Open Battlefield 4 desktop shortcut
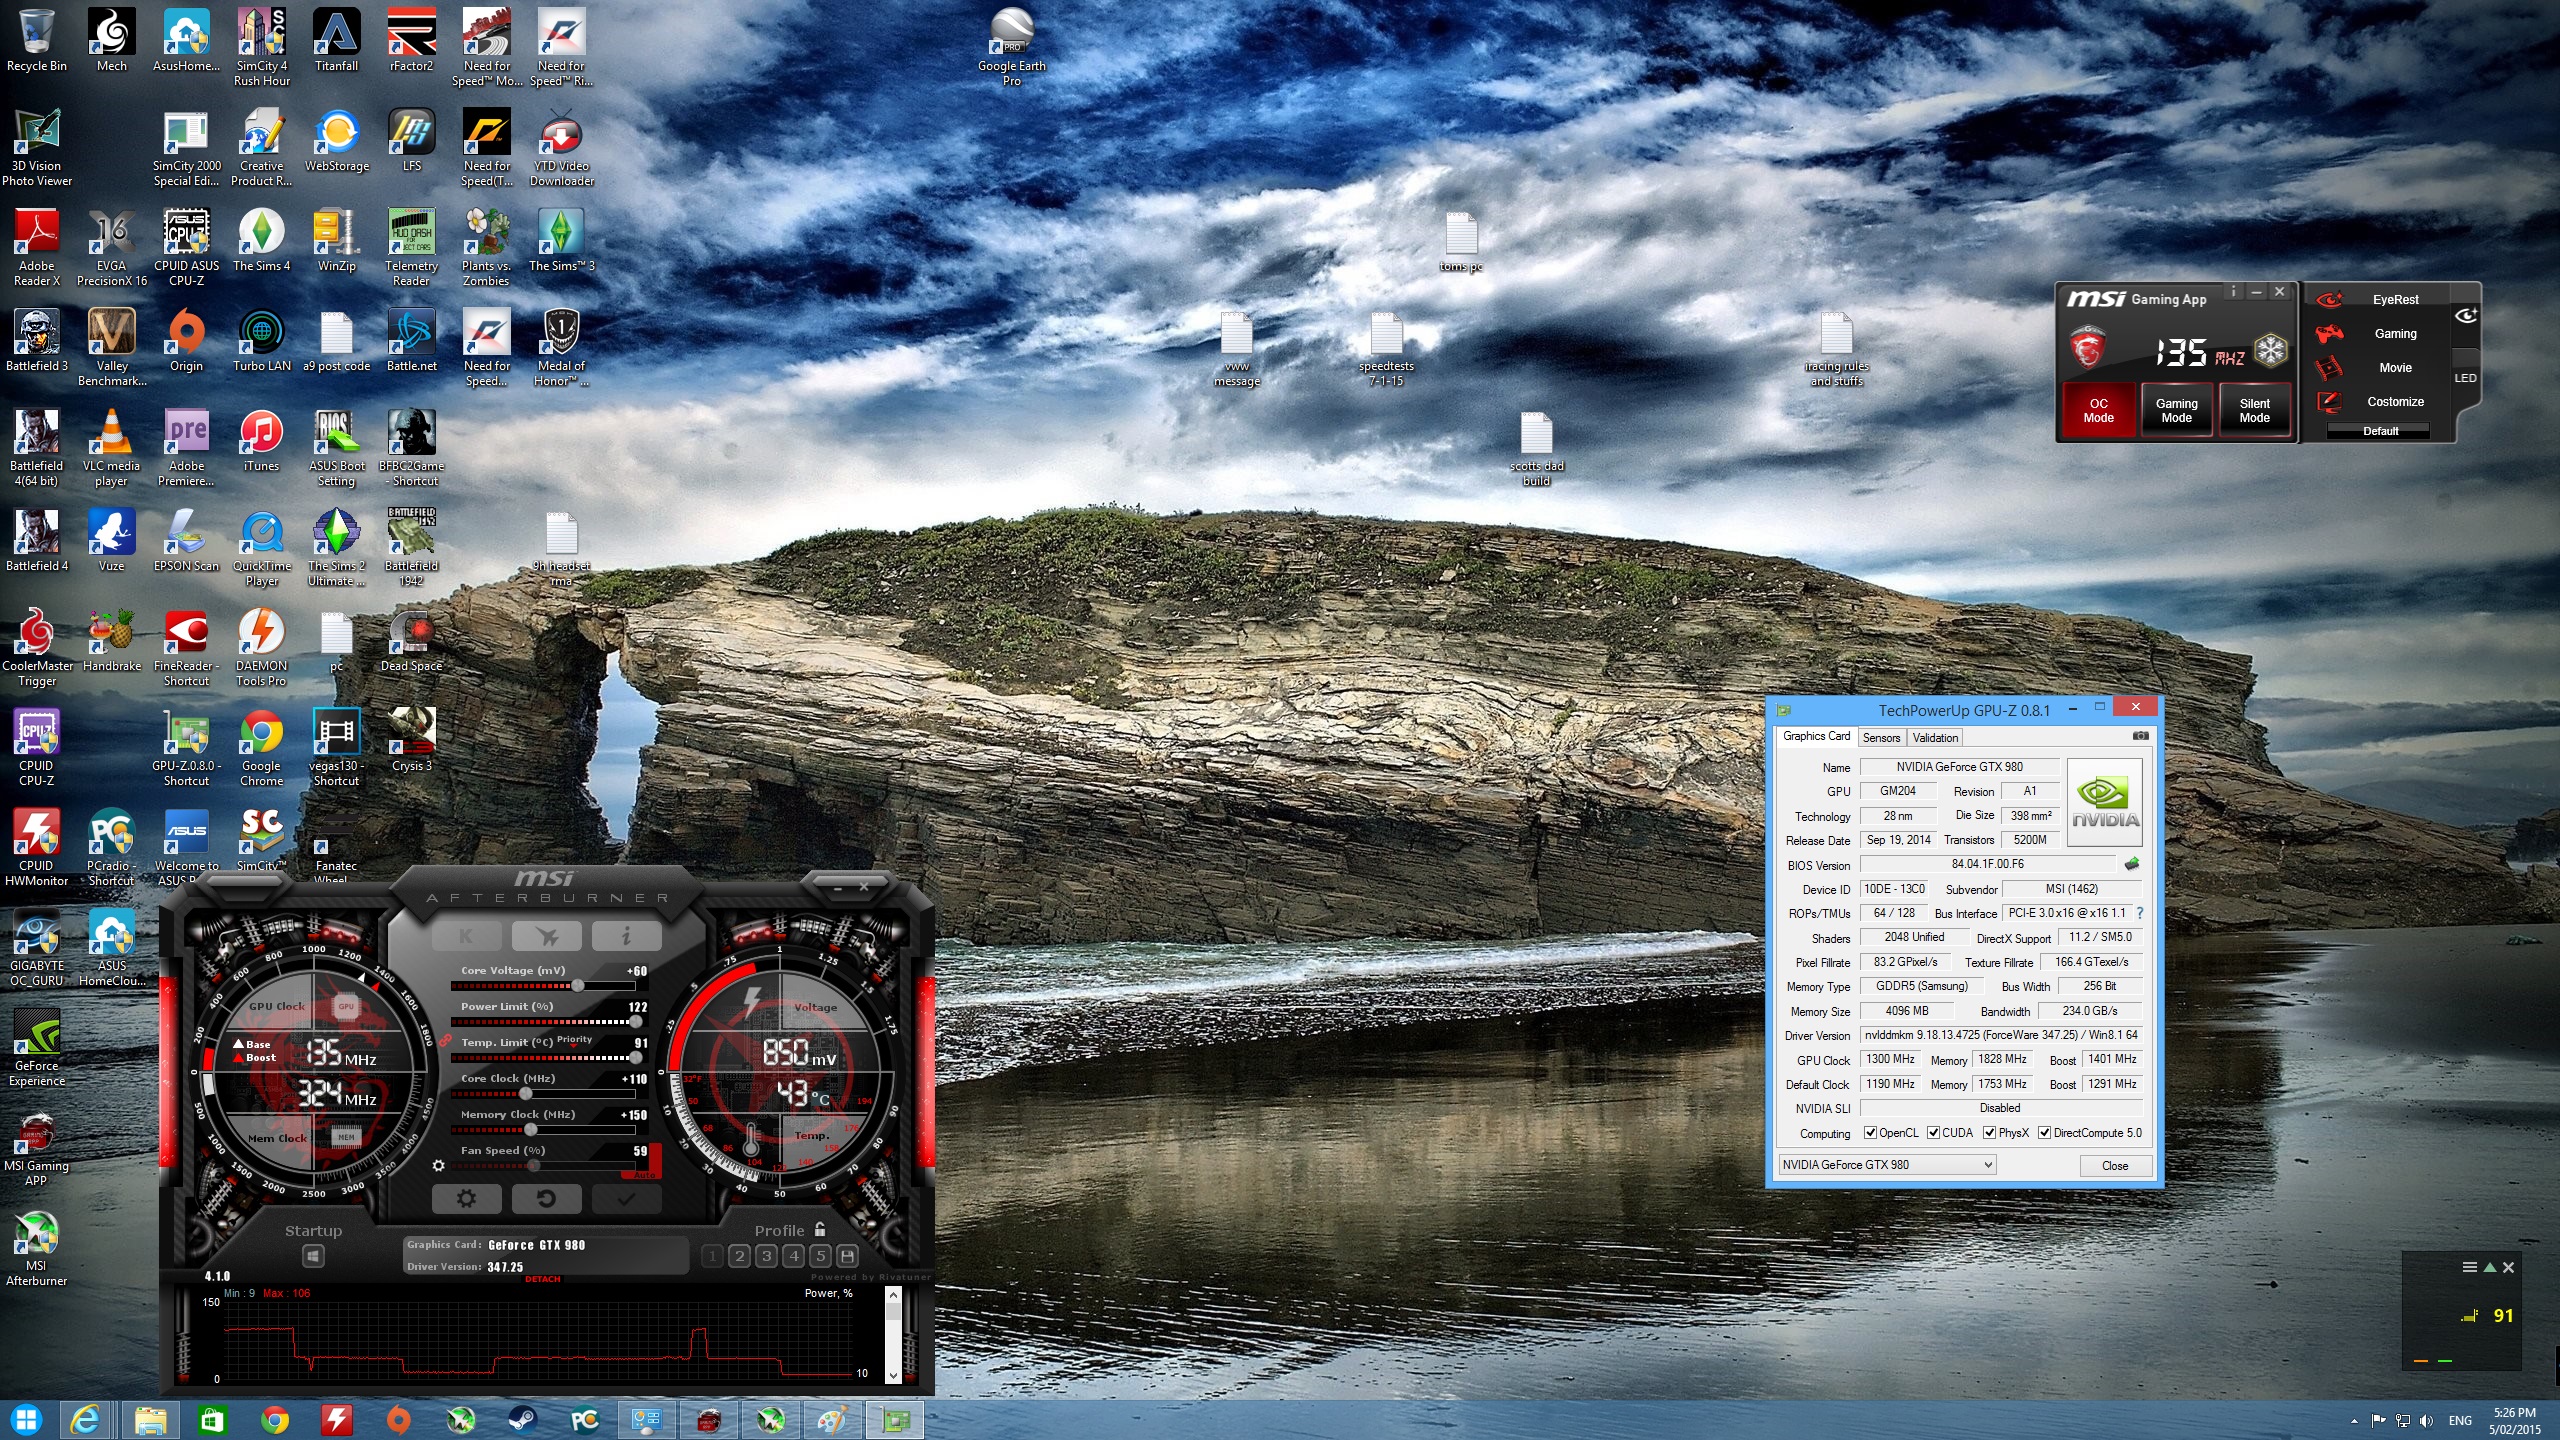The width and height of the screenshot is (2560, 1440). 37,541
